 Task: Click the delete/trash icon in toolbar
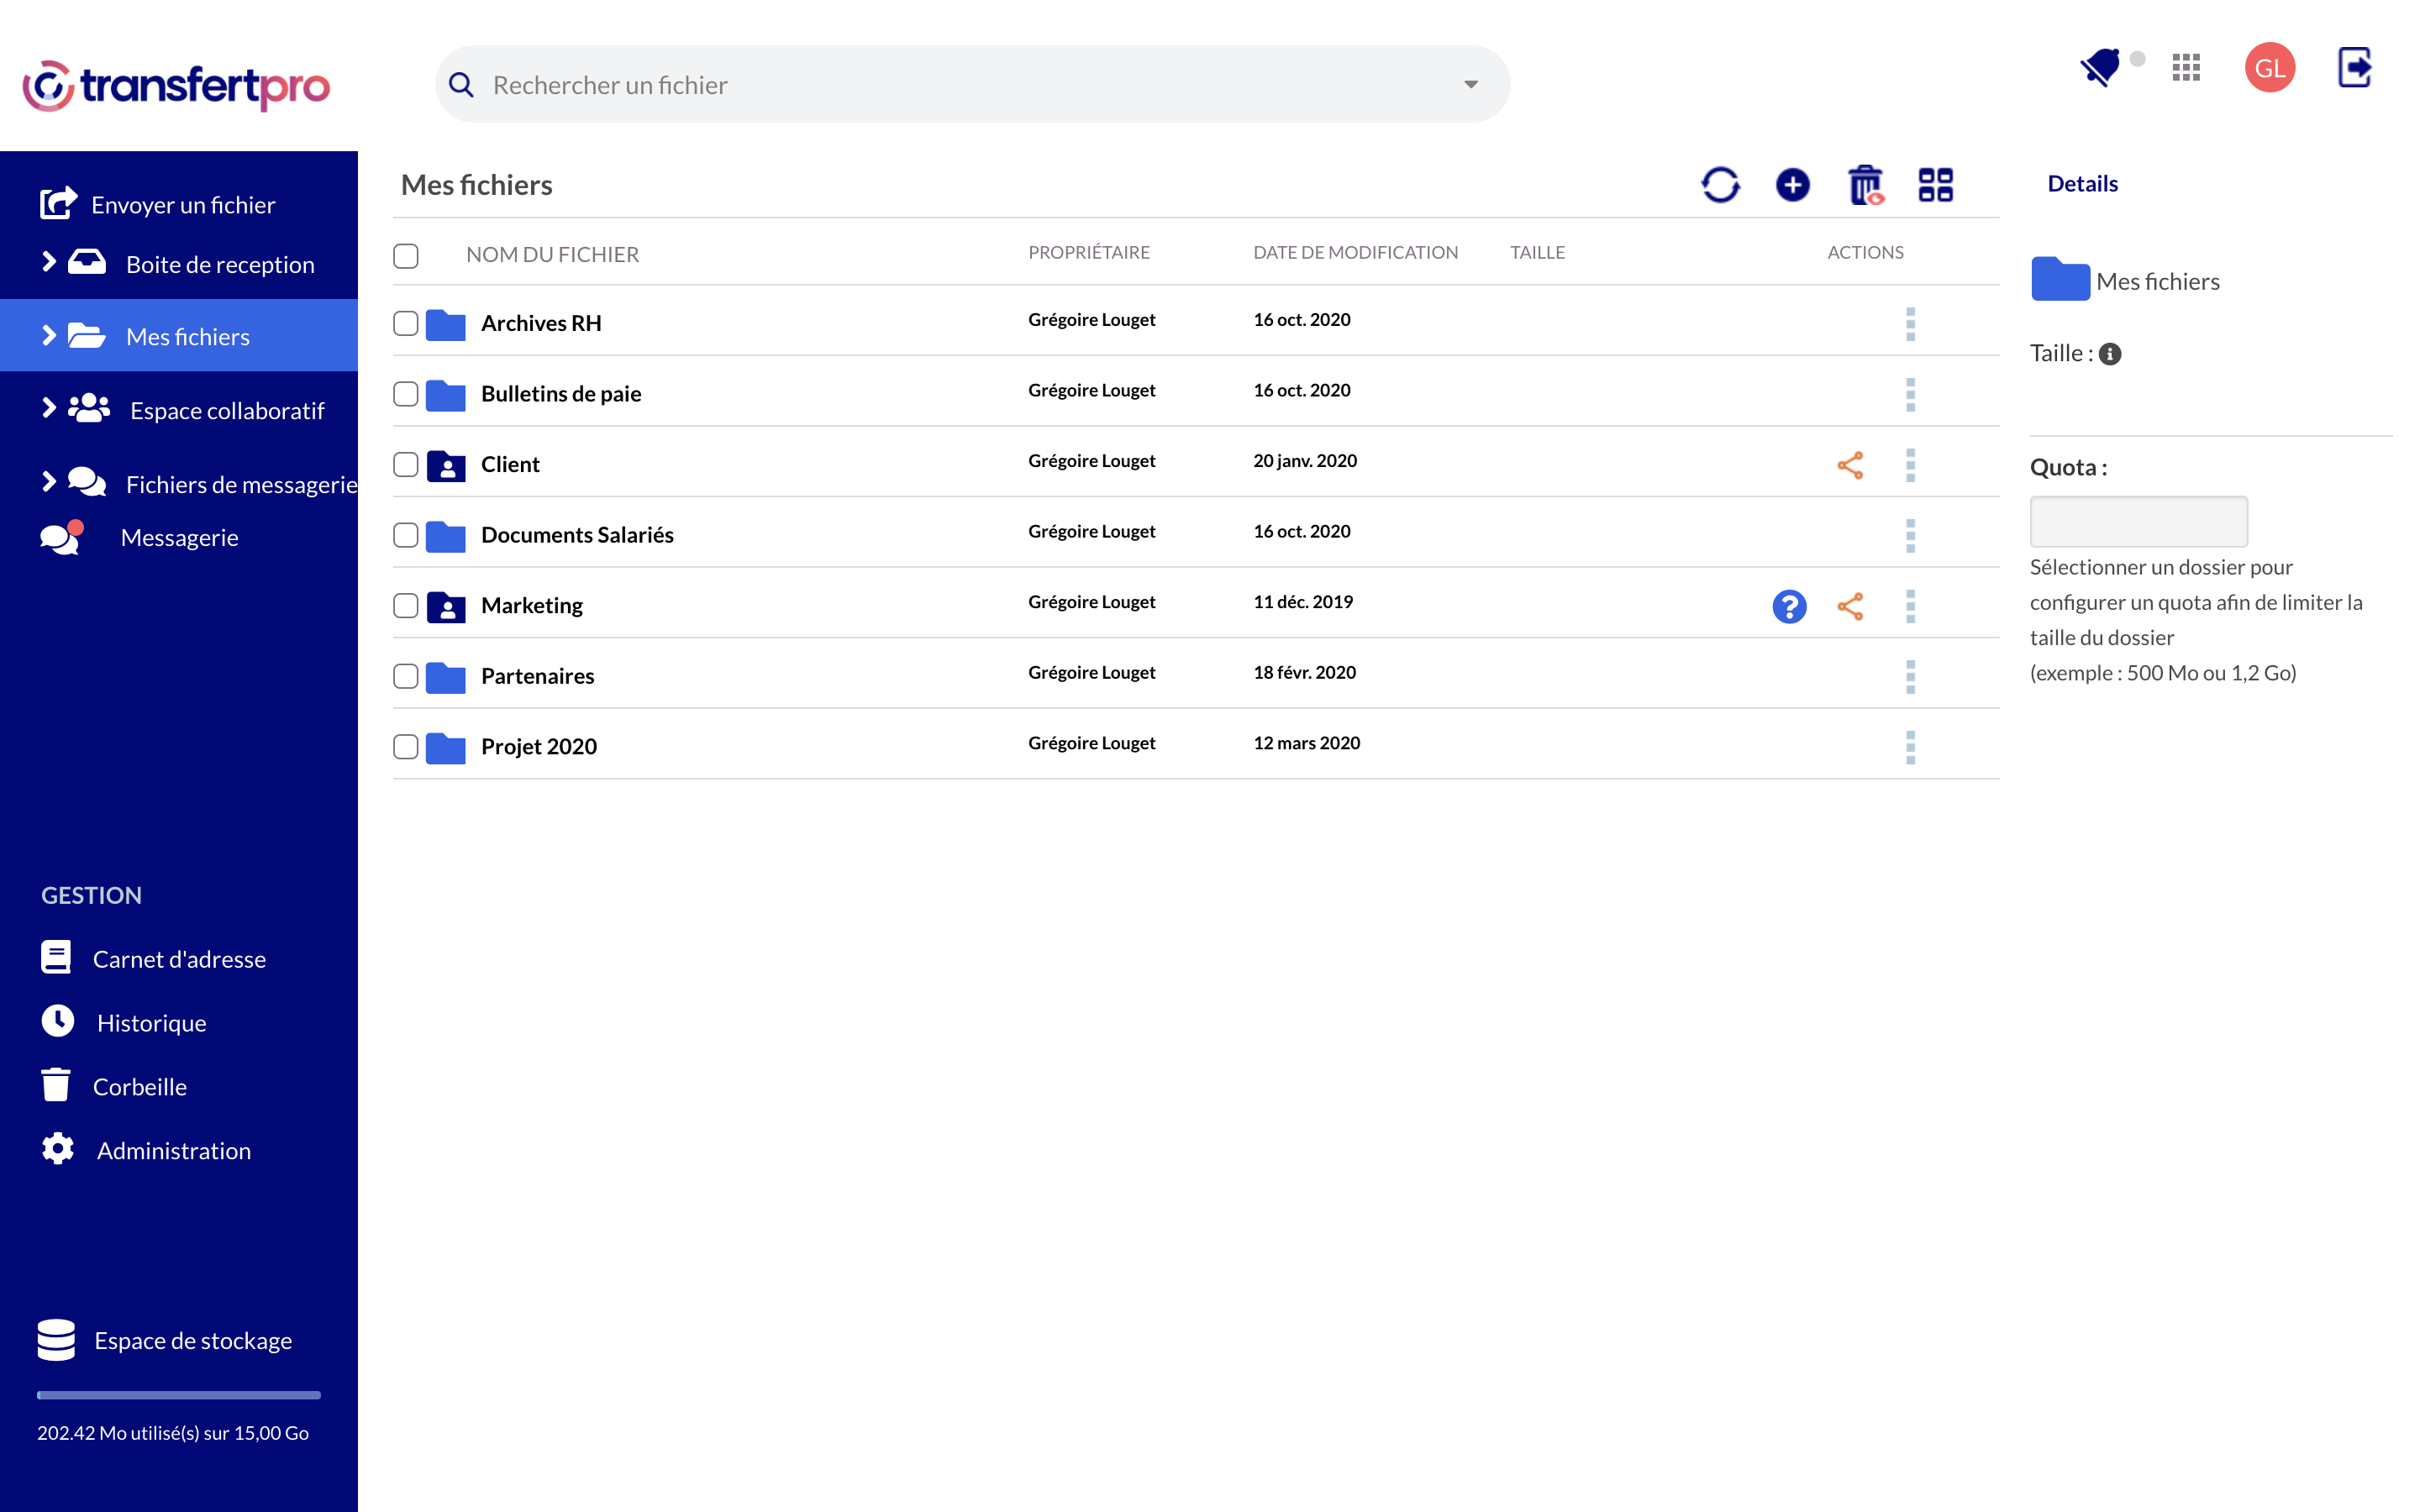[x=1865, y=183]
